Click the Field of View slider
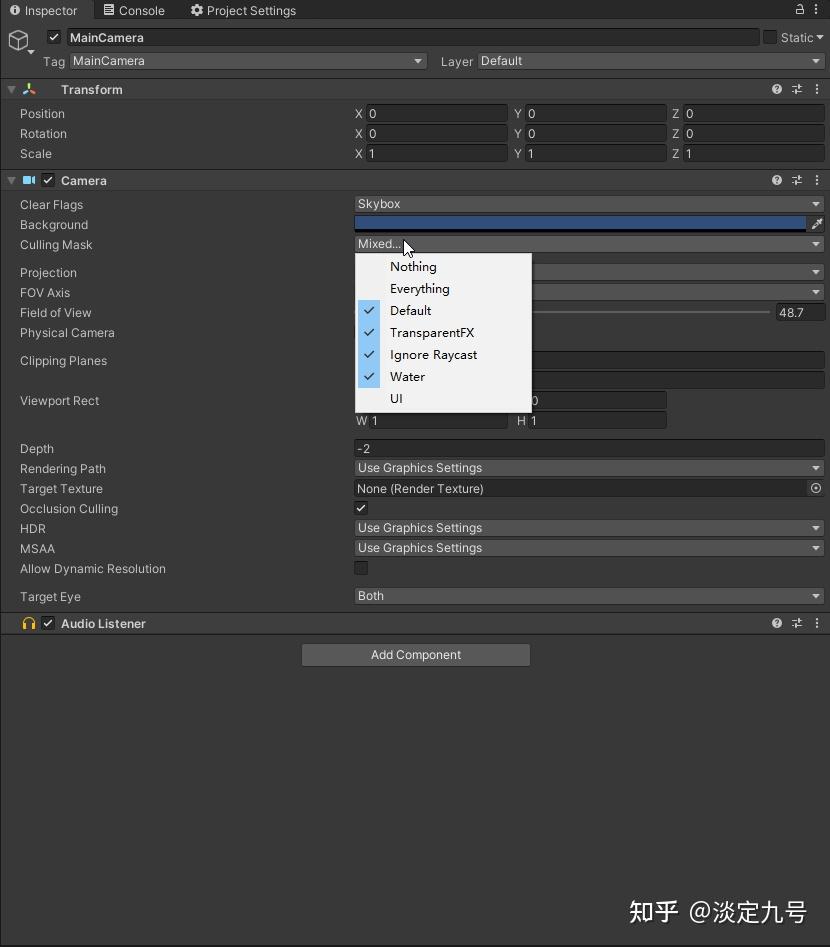This screenshot has width=830, height=947. 651,312
